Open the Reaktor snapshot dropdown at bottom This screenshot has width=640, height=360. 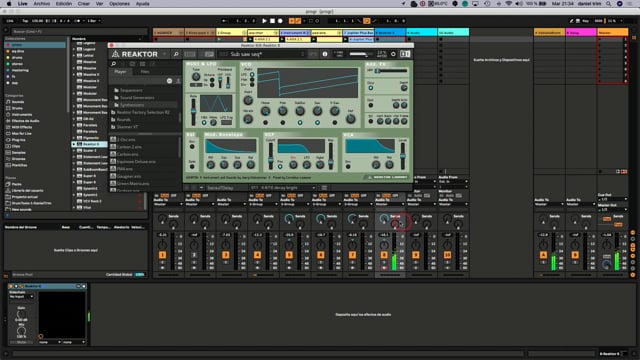point(283,188)
